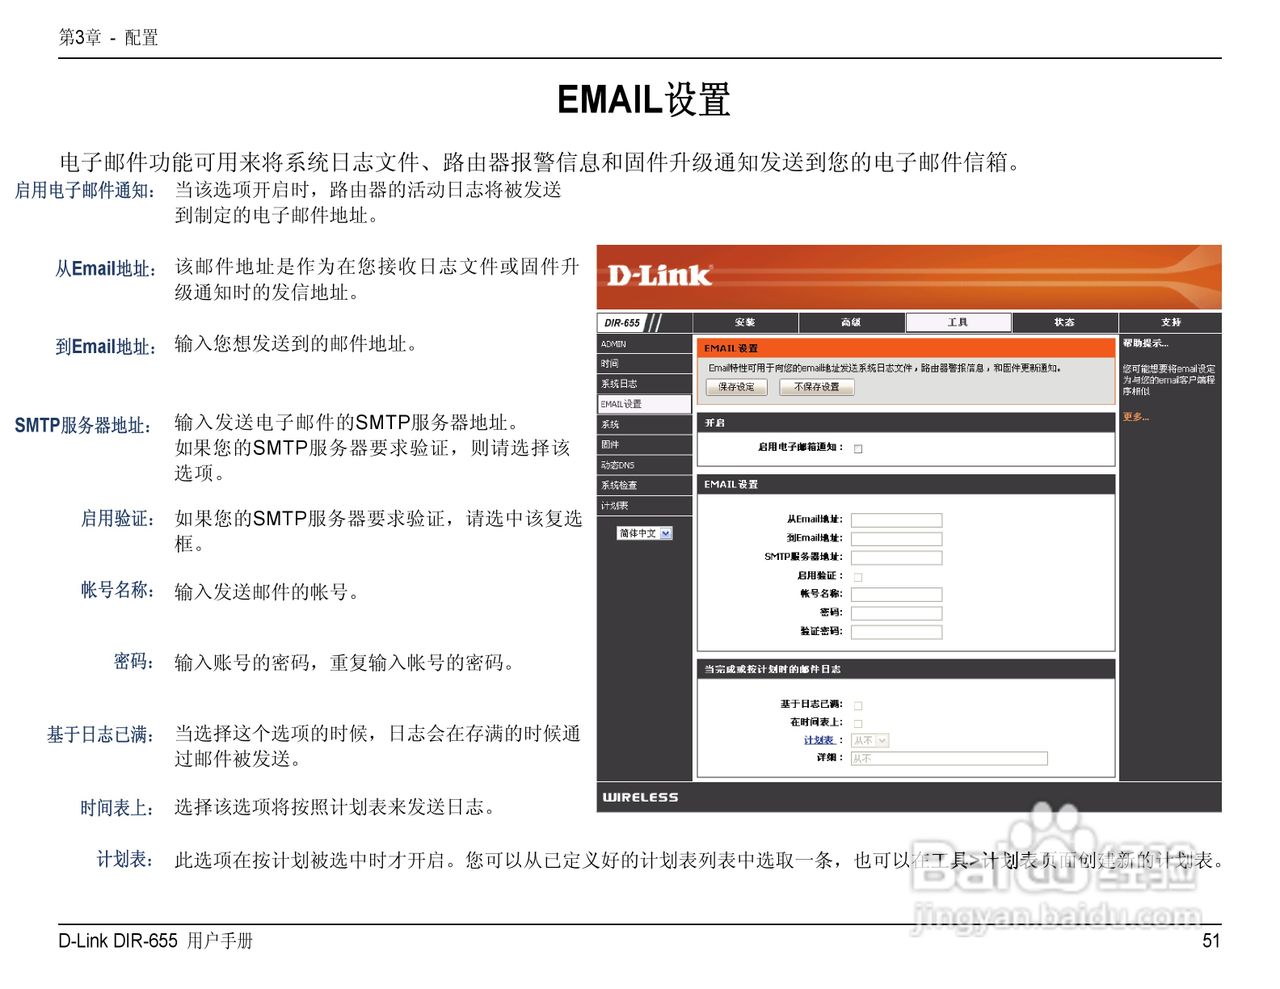Image resolution: width=1280 pixels, height=989 pixels.
Task: Click the 从Email地址 manual label
Action: point(106,268)
